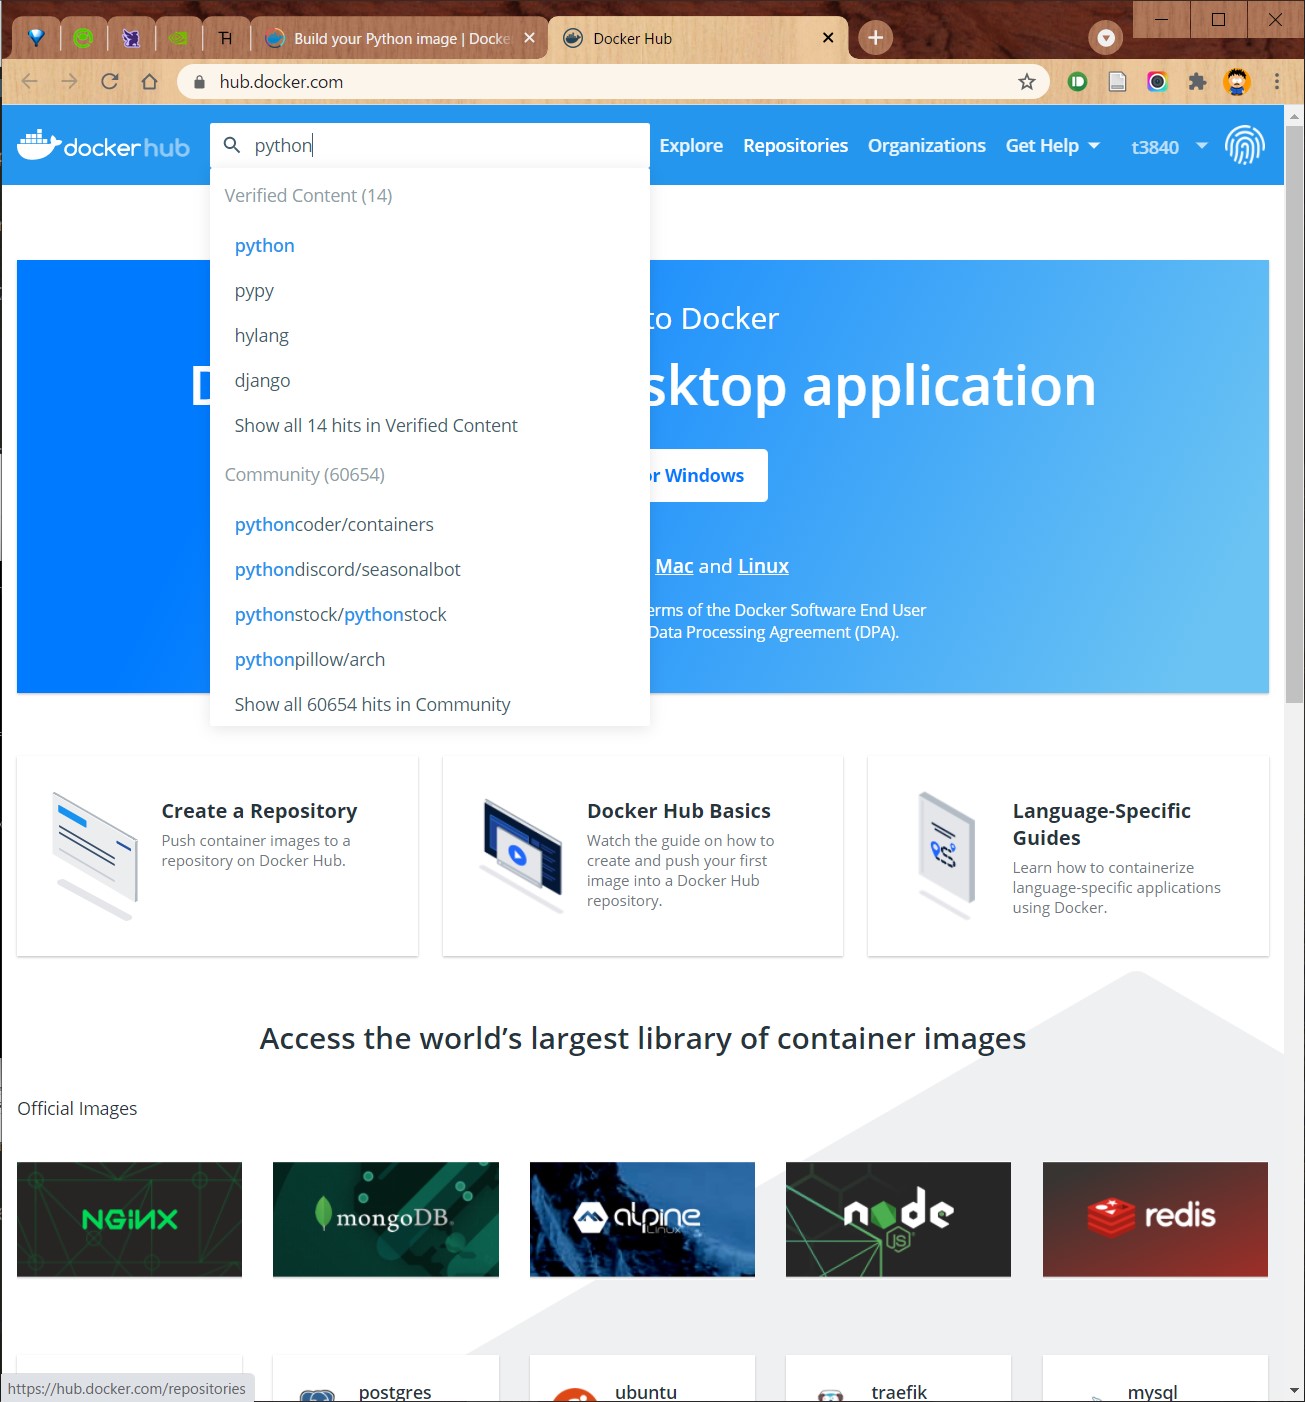Reload the page

coord(110,82)
